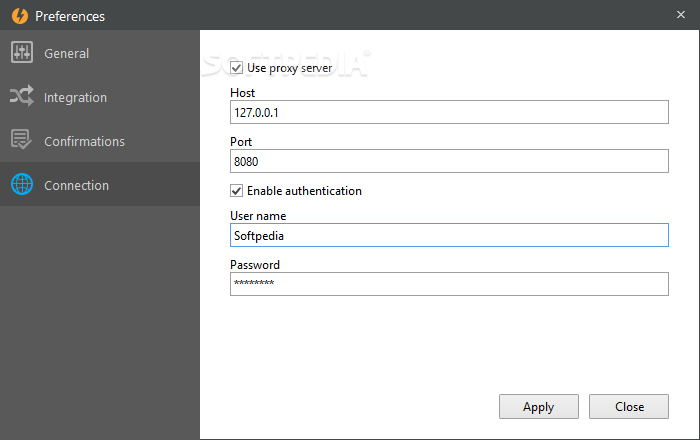Screen dimensions: 700x440
Task: Click the Password label text
Action: tap(255, 265)
